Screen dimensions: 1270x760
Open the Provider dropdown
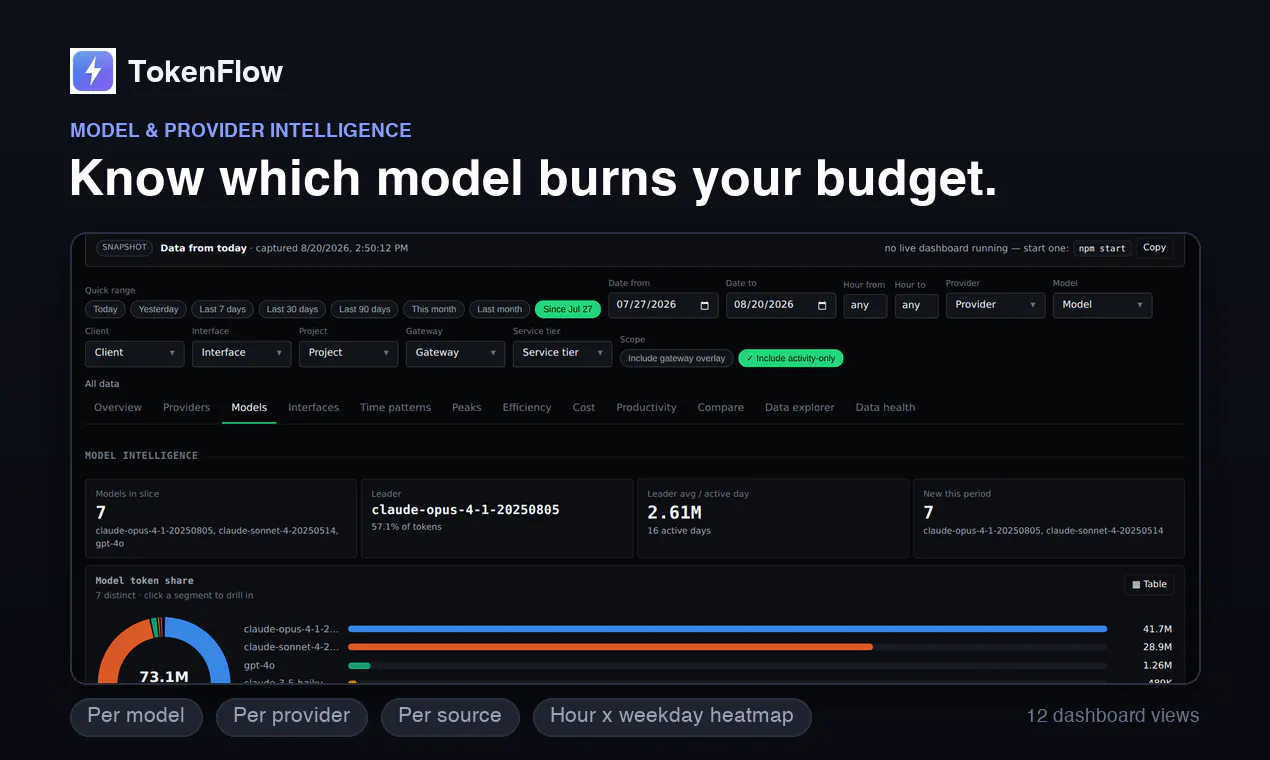(995, 305)
